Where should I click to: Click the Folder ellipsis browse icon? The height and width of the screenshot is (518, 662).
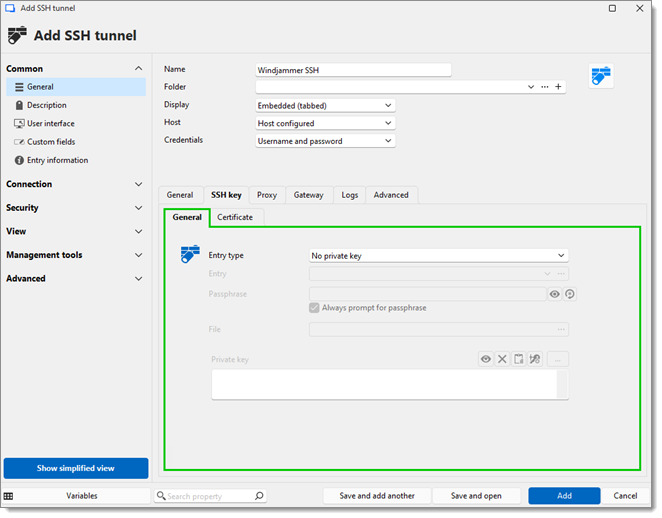[x=545, y=87]
